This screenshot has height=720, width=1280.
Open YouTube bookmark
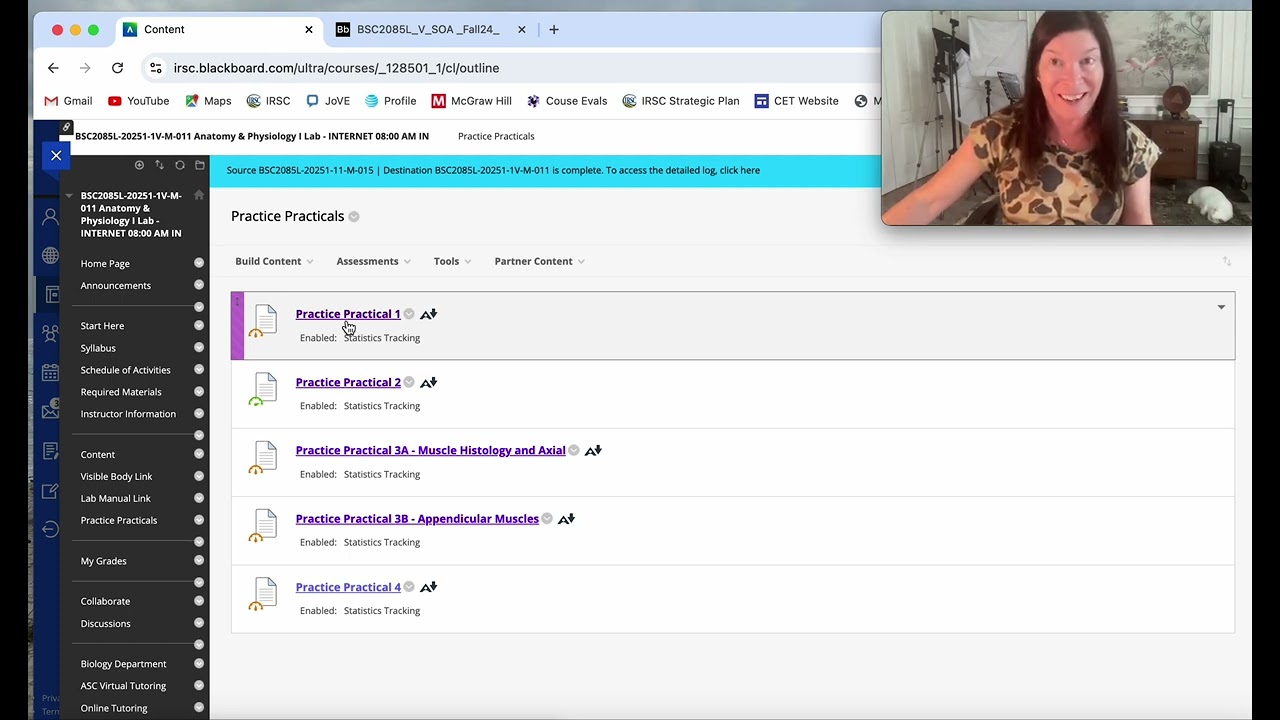point(138,101)
